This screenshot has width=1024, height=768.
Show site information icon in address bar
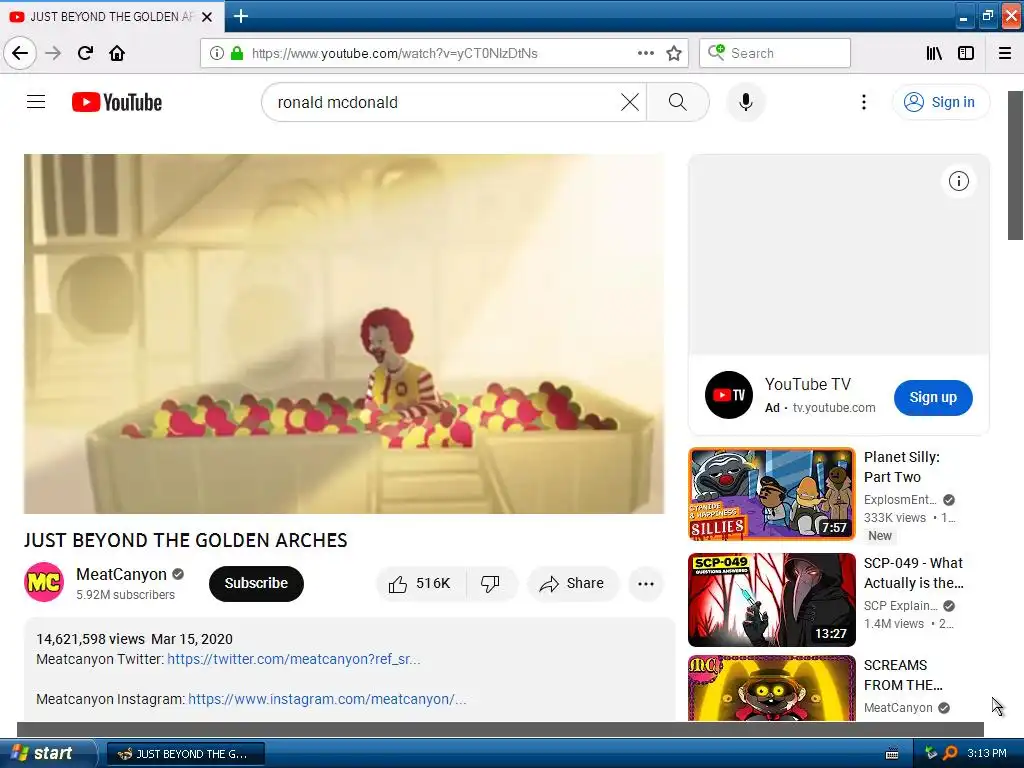point(217,53)
